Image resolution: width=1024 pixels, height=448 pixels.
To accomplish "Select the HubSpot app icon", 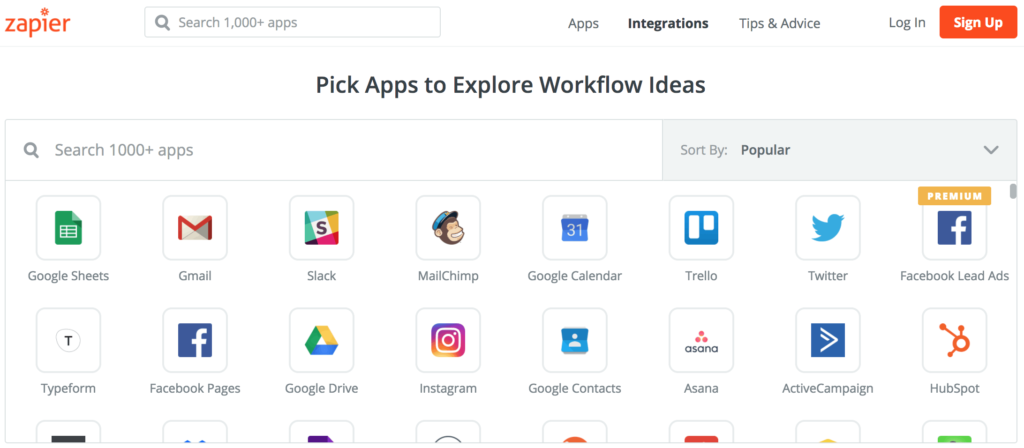I will coord(955,340).
